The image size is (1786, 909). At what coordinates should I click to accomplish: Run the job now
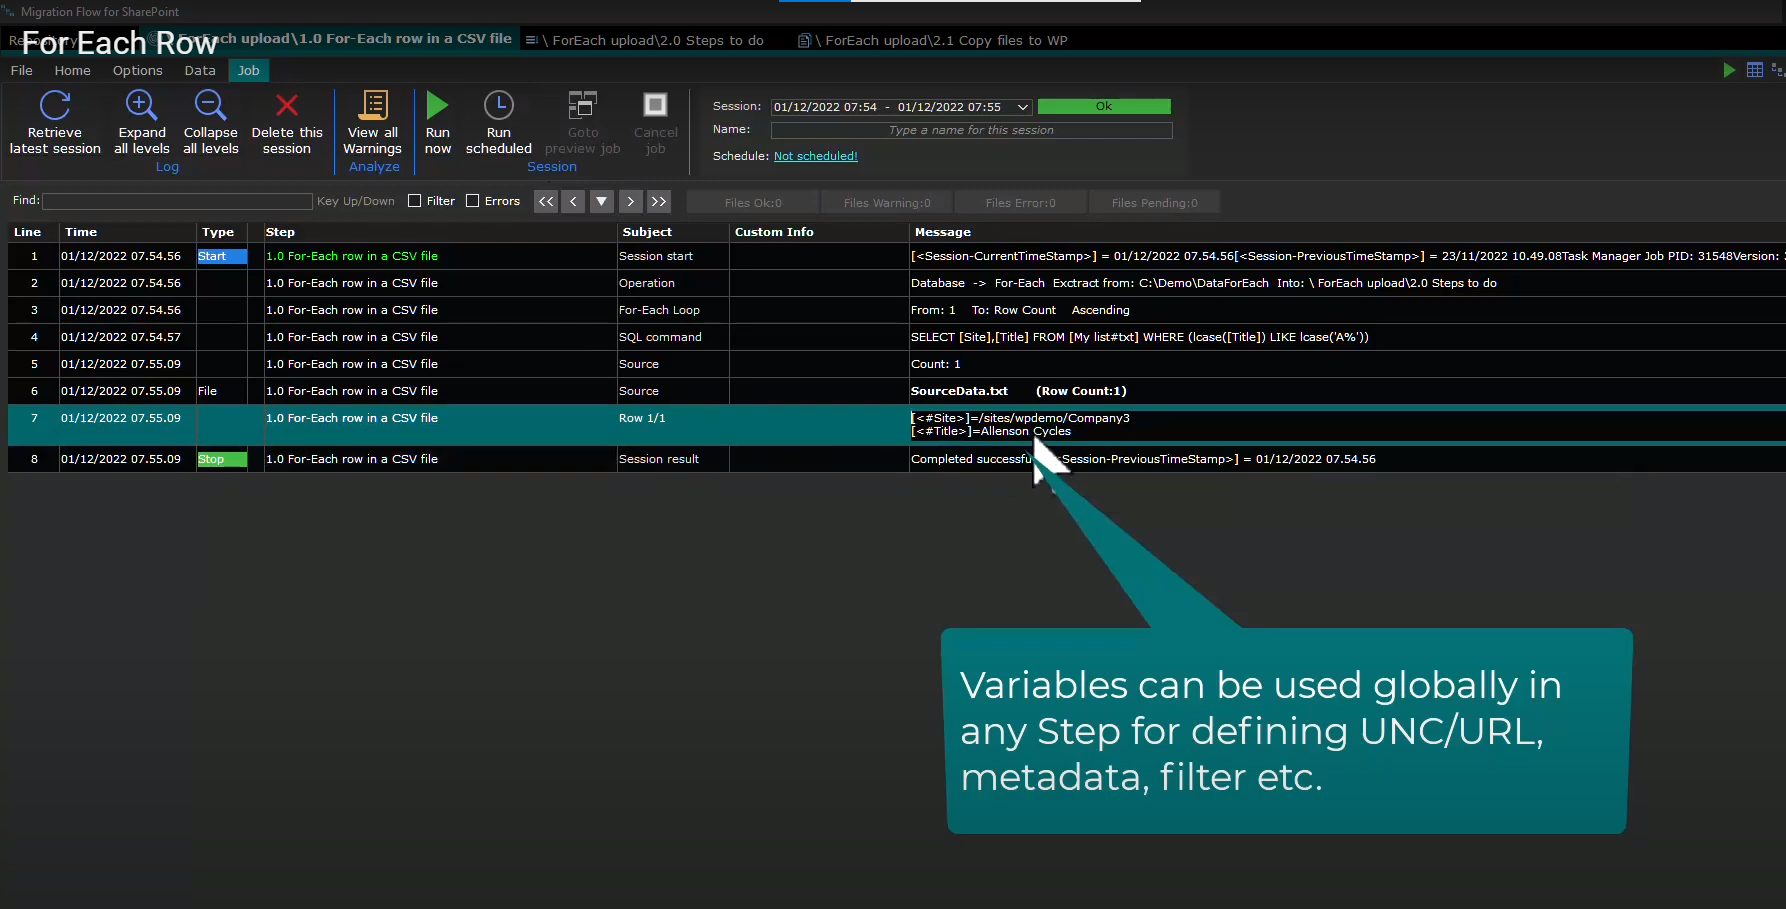438,123
